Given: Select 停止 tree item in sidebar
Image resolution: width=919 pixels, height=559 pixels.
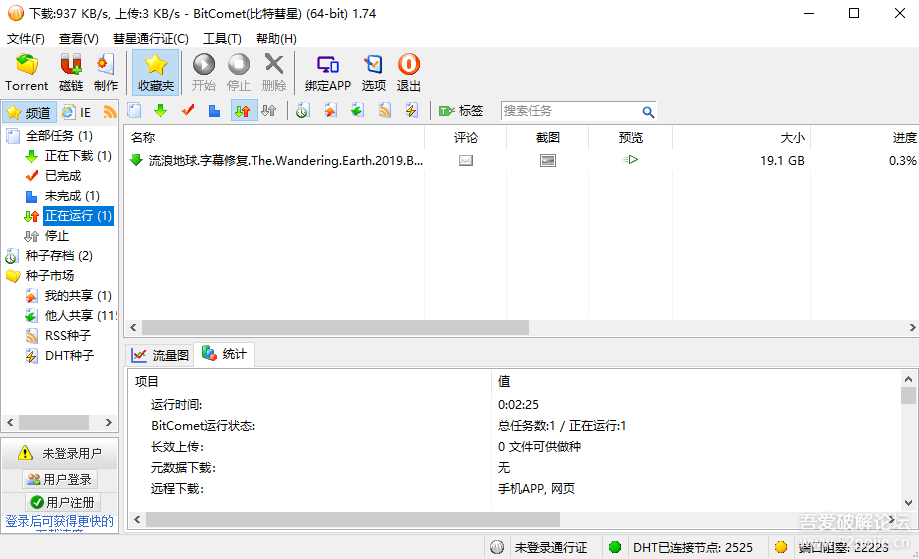Looking at the screenshot, I should pos(57,236).
